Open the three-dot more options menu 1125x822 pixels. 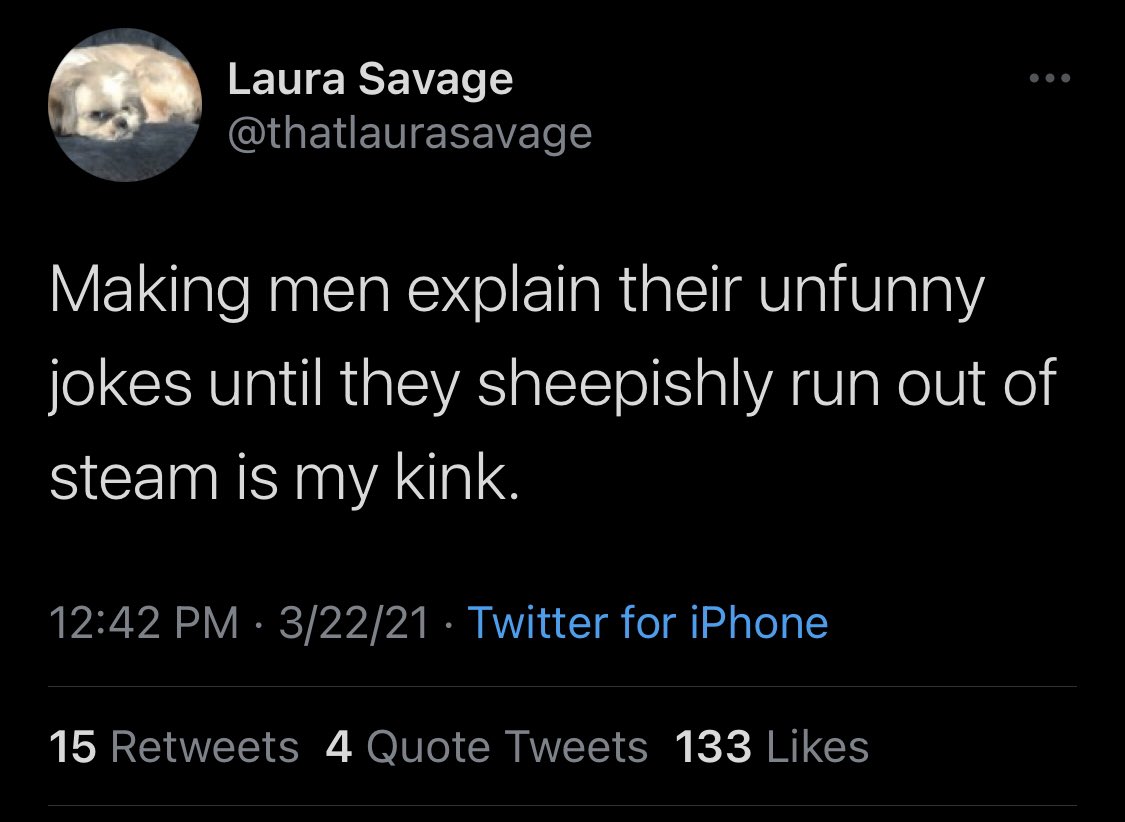(1050, 77)
